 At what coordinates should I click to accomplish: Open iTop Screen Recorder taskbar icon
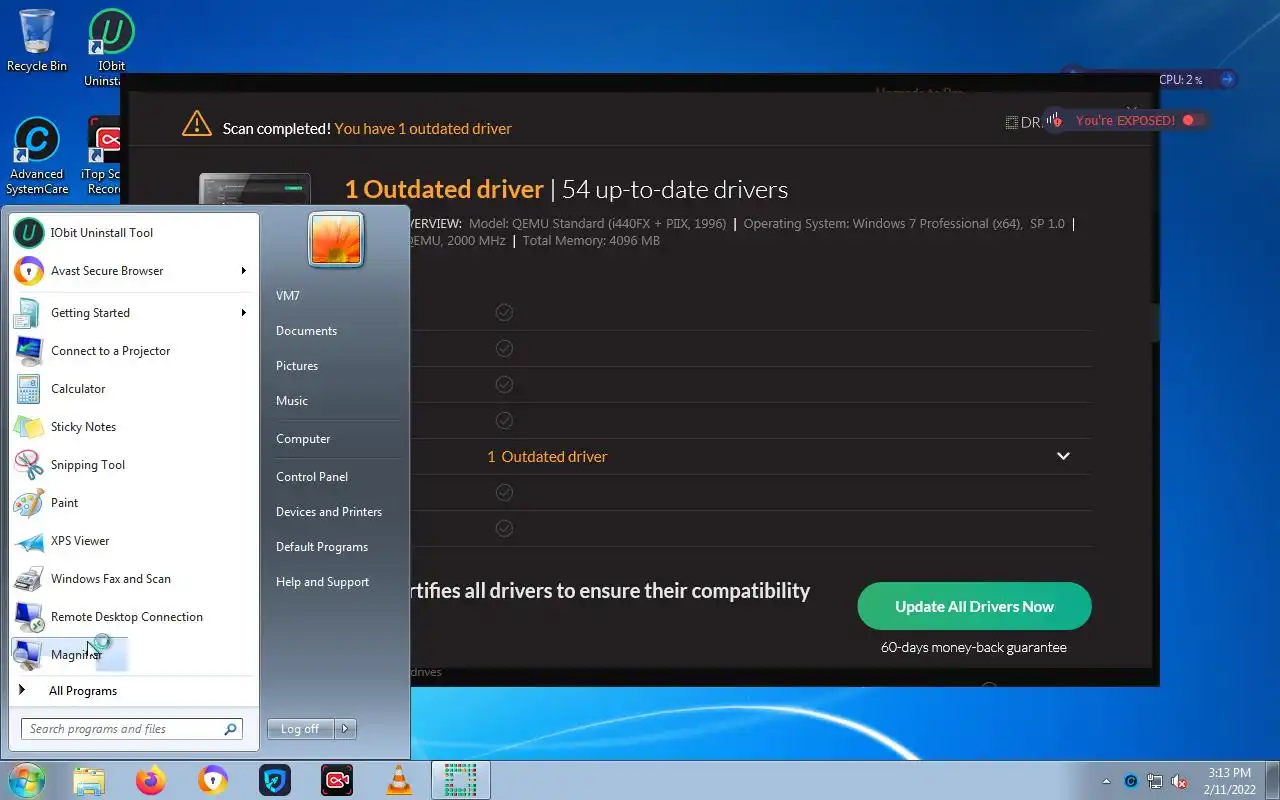tap(337, 780)
